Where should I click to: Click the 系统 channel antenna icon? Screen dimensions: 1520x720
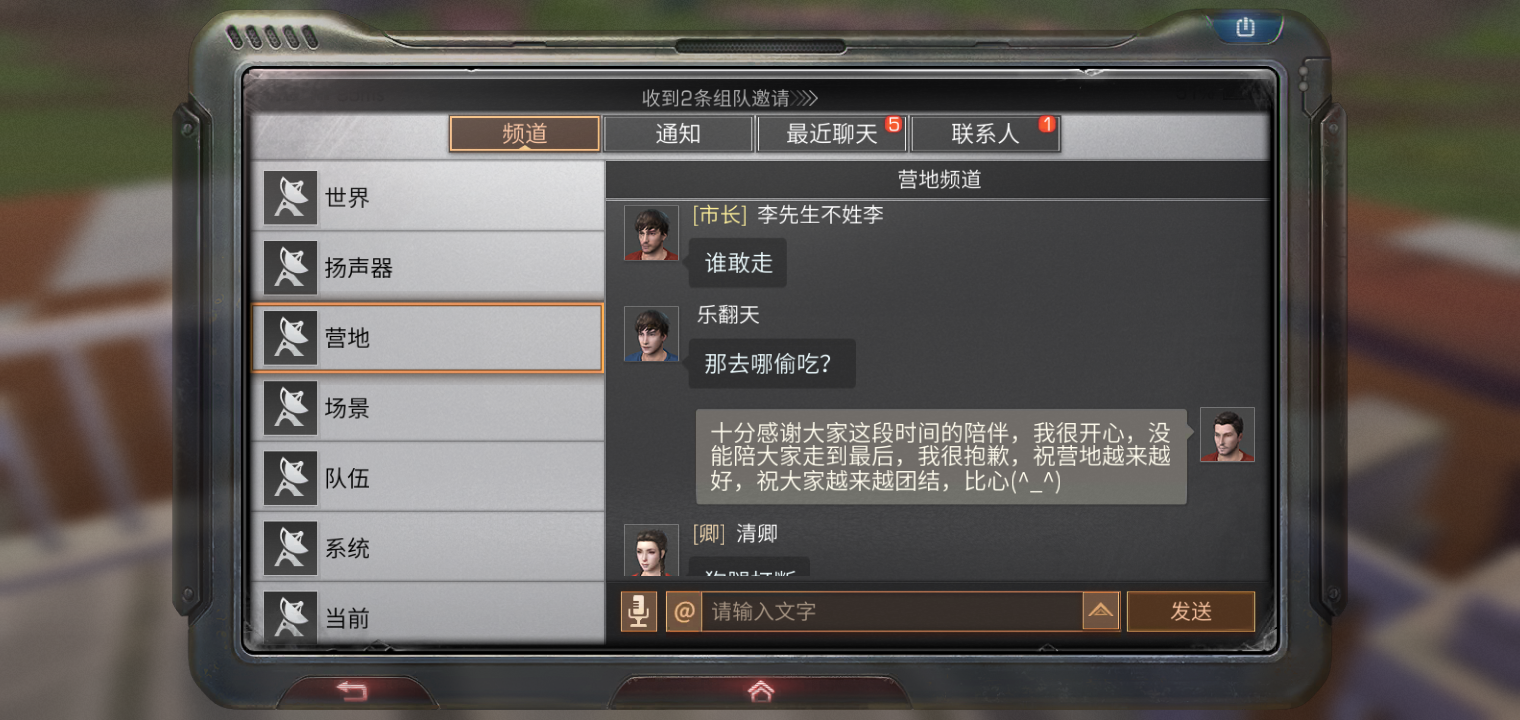(x=290, y=547)
